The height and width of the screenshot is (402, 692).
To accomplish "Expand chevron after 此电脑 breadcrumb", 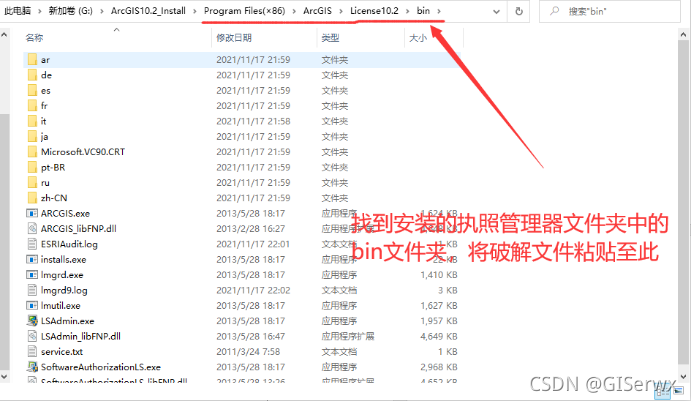I will click(x=39, y=11).
